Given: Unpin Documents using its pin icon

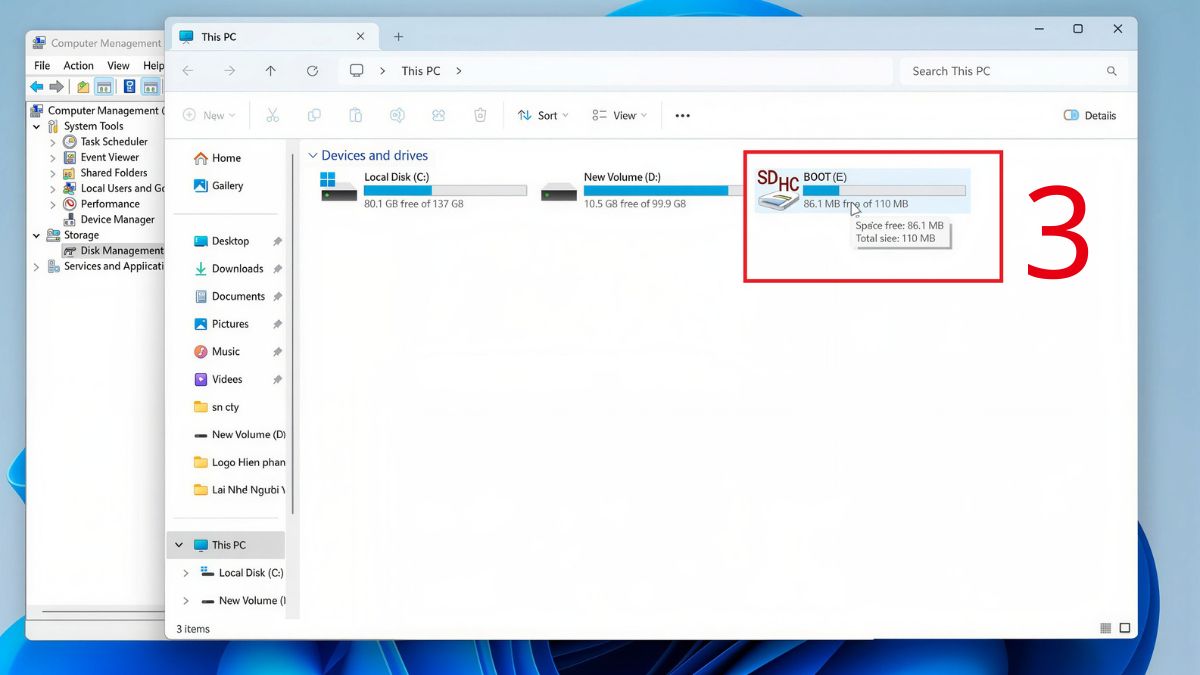Looking at the screenshot, I should (x=277, y=297).
